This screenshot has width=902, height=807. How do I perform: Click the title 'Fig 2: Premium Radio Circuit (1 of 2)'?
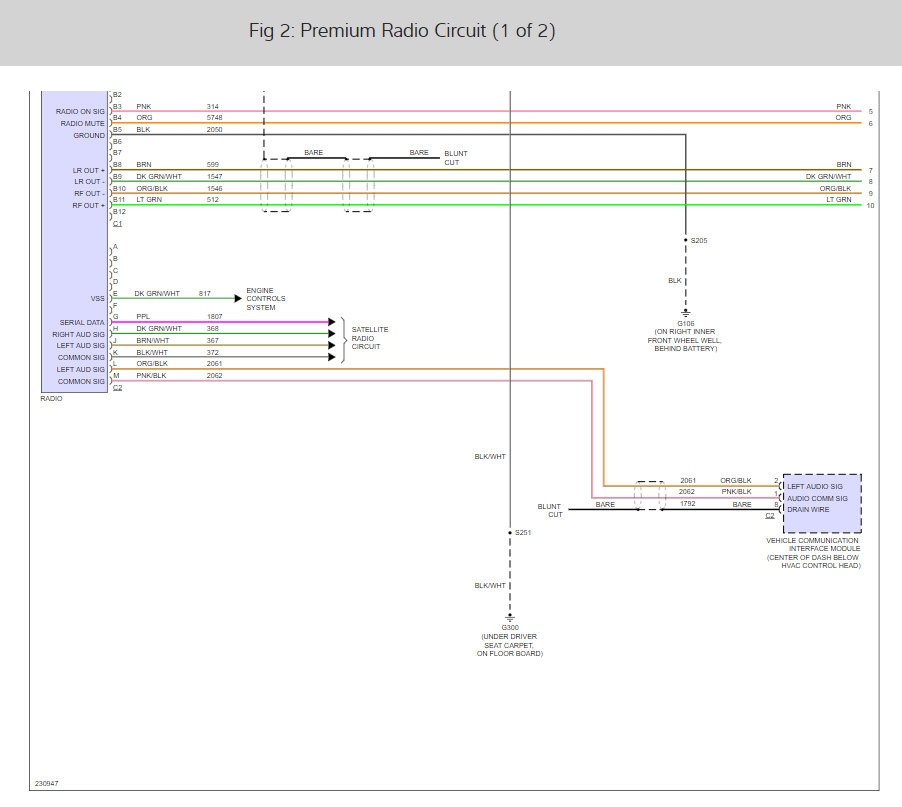[402, 30]
